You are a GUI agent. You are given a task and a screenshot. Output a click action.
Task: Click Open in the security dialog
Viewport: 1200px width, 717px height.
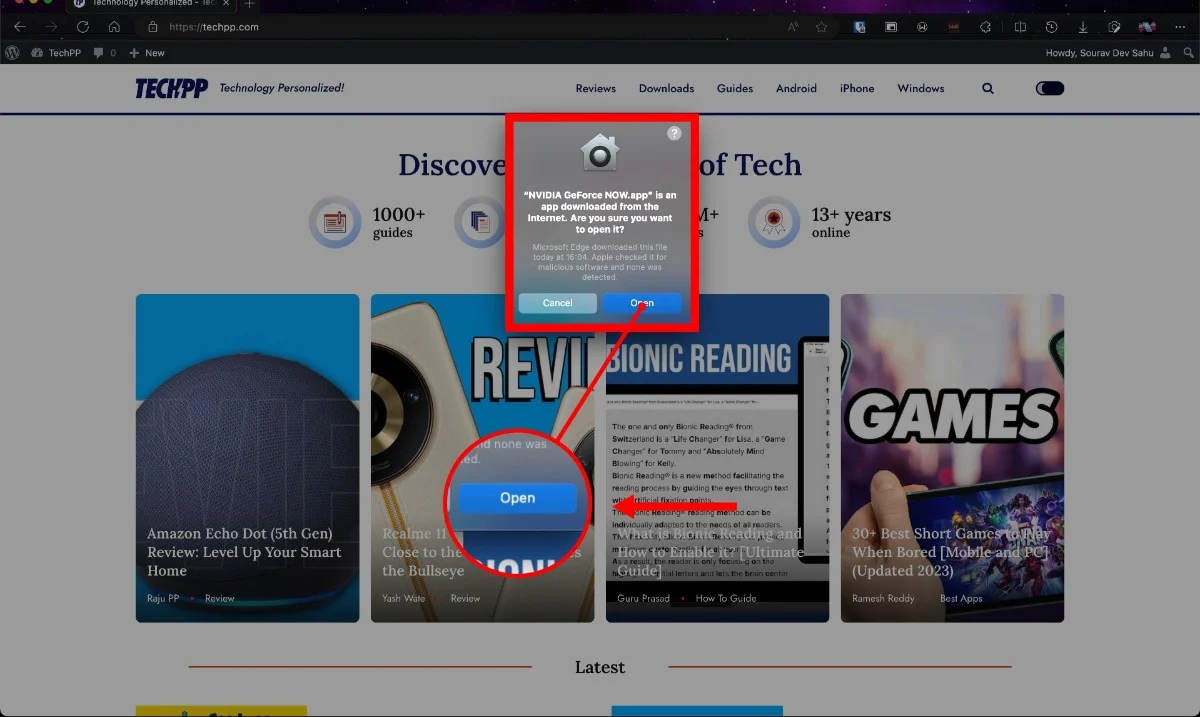pyautogui.click(x=642, y=303)
